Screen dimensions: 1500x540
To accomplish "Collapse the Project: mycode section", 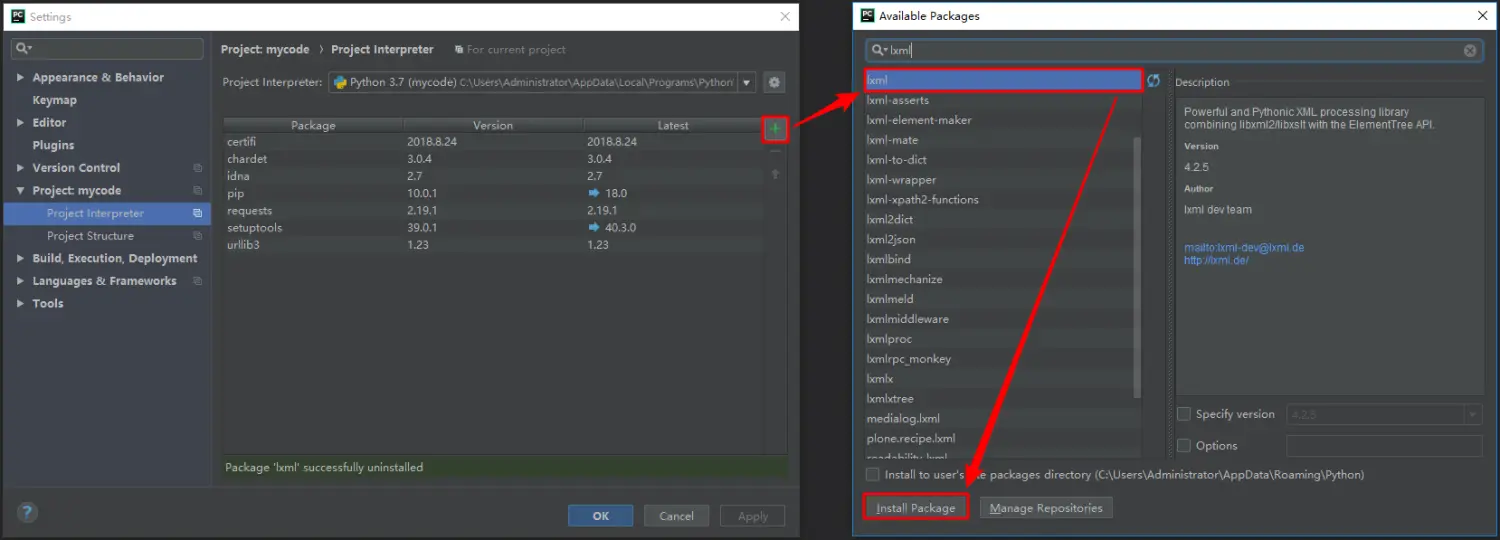I will [x=20, y=191].
